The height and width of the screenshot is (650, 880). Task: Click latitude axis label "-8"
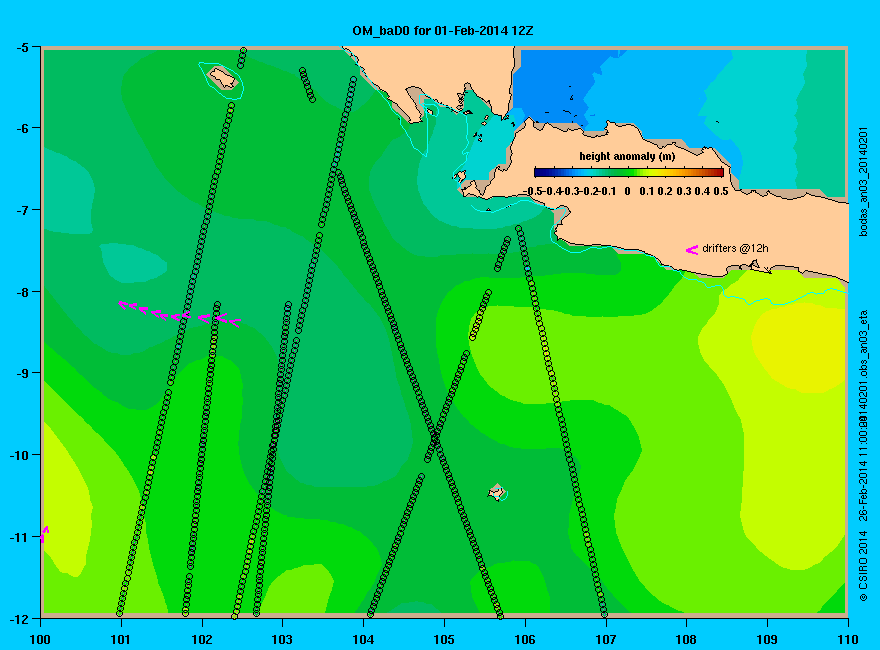click(x=21, y=292)
